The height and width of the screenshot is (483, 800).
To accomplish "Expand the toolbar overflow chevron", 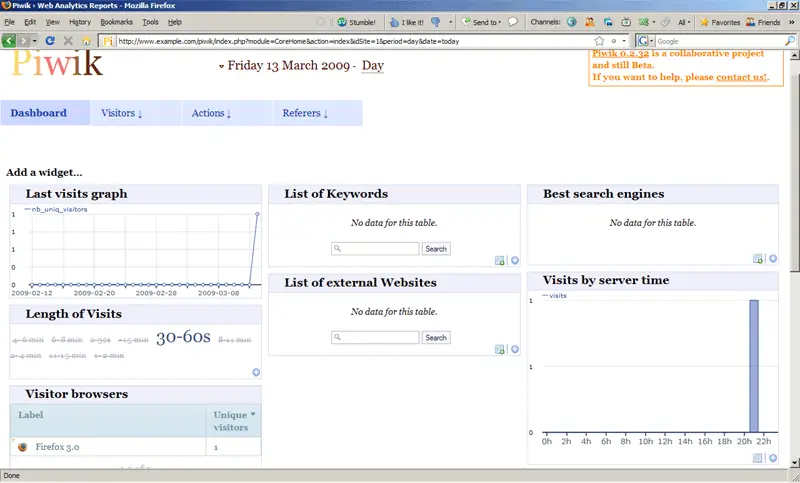I will pos(792,22).
